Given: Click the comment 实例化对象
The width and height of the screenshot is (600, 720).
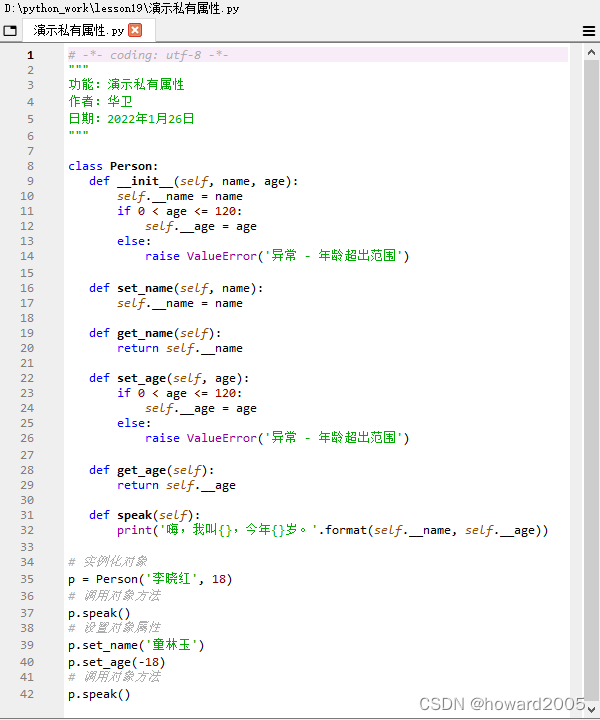Looking at the screenshot, I should click(108, 562).
